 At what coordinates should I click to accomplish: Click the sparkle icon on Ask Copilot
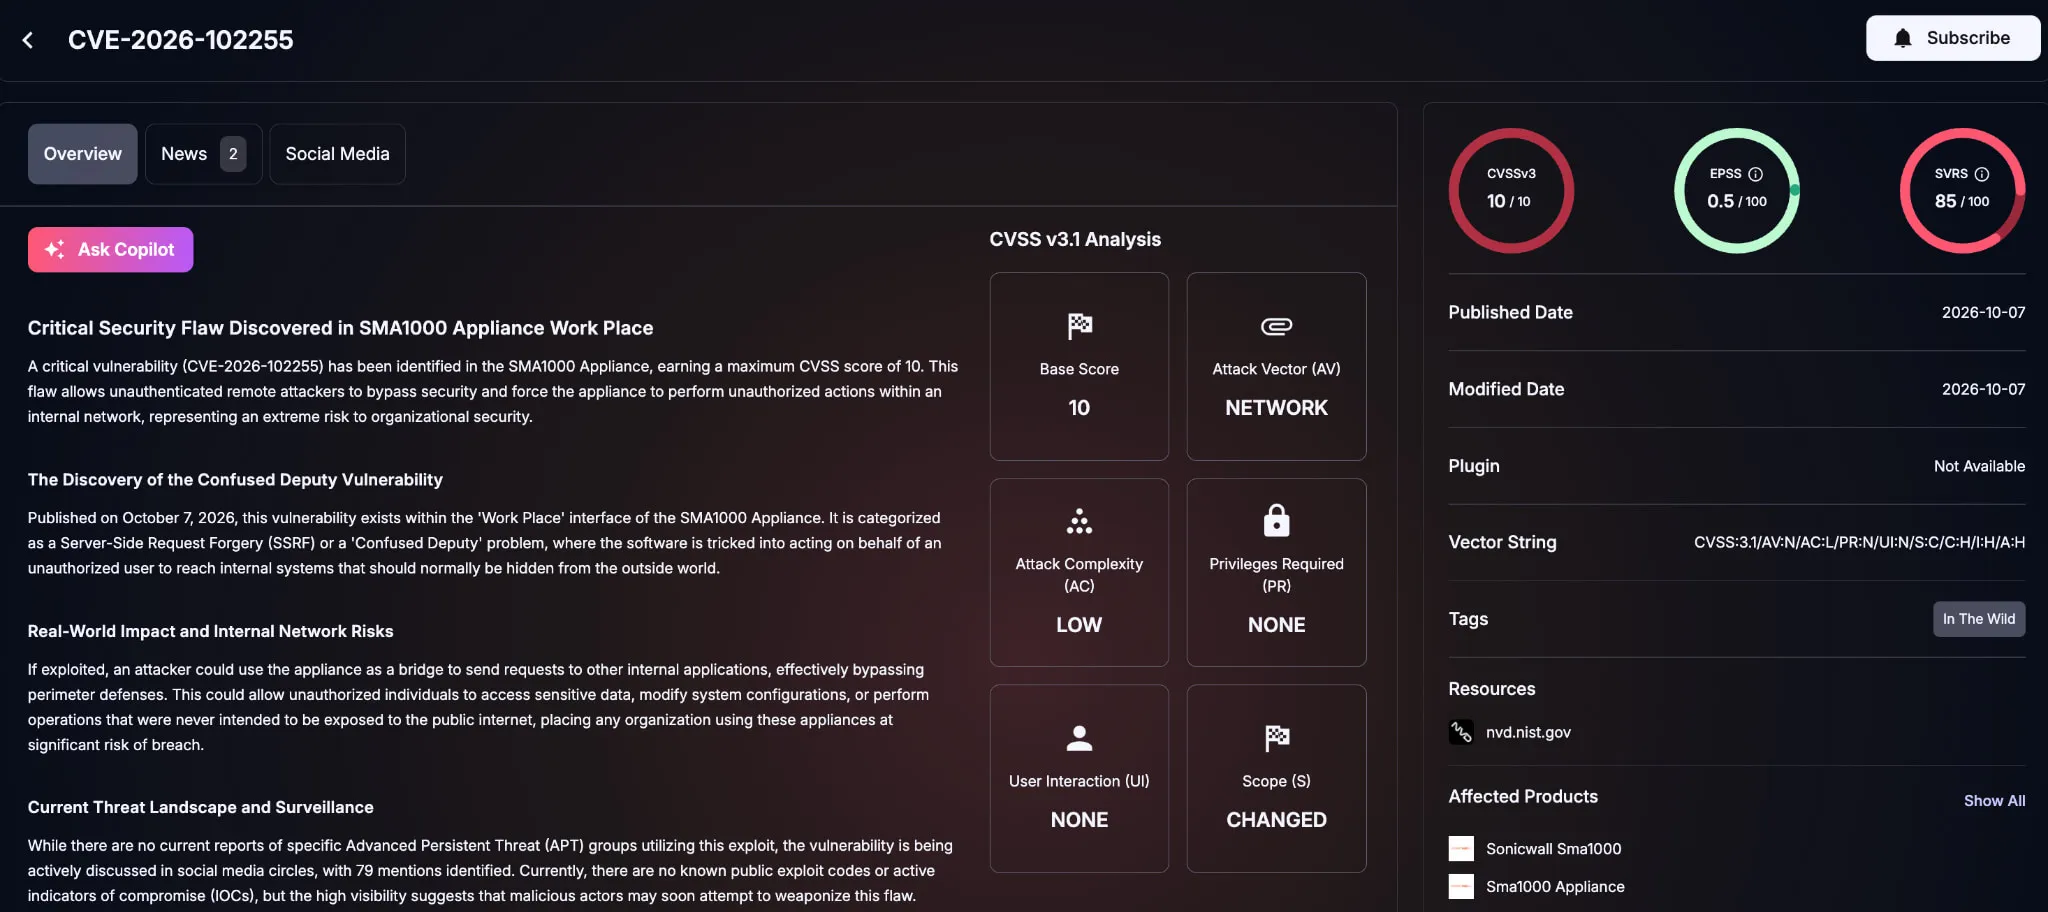pyautogui.click(x=55, y=249)
